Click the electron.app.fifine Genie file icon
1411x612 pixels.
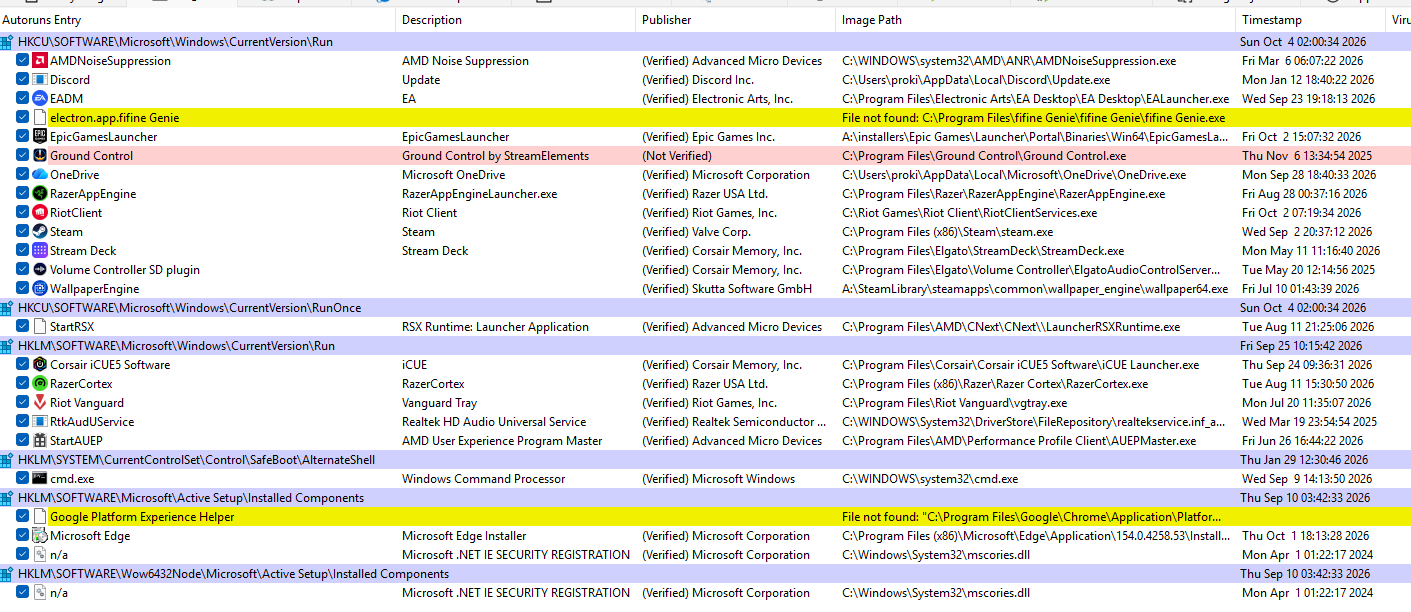40,118
